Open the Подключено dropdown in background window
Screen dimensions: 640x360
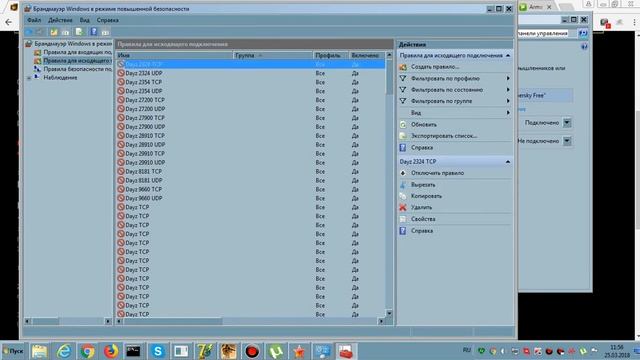pos(567,122)
